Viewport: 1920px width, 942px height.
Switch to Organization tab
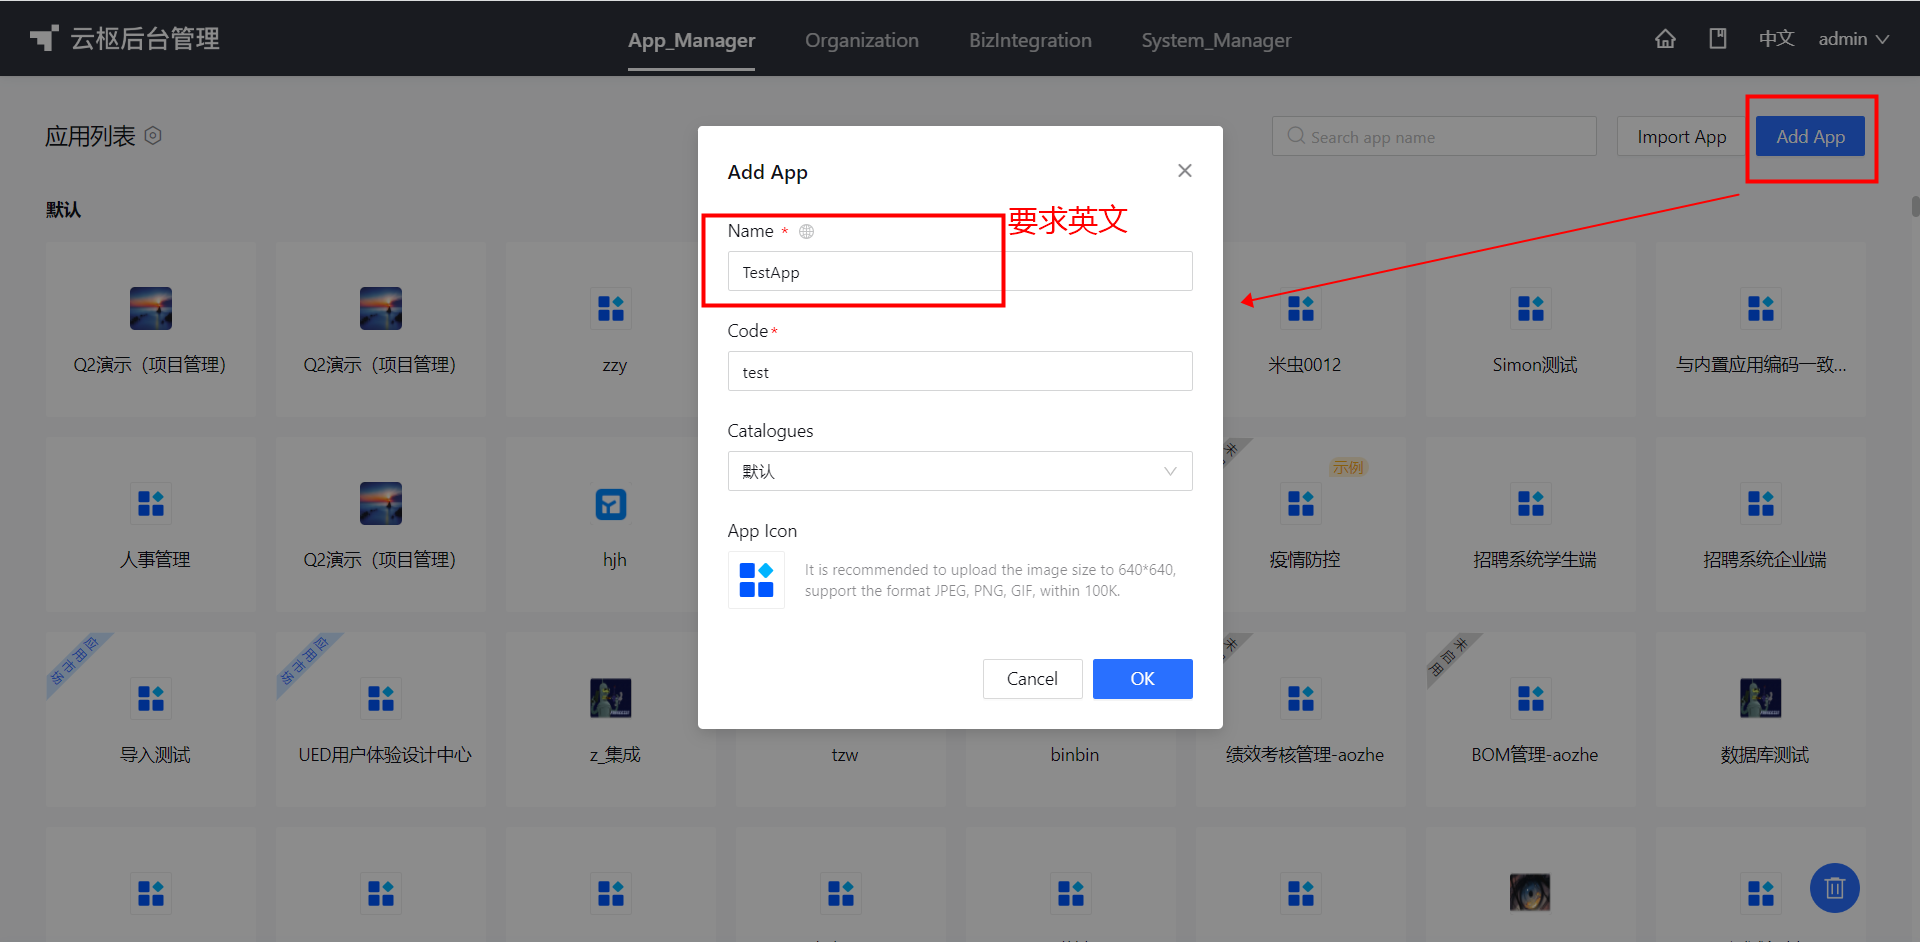pos(862,40)
